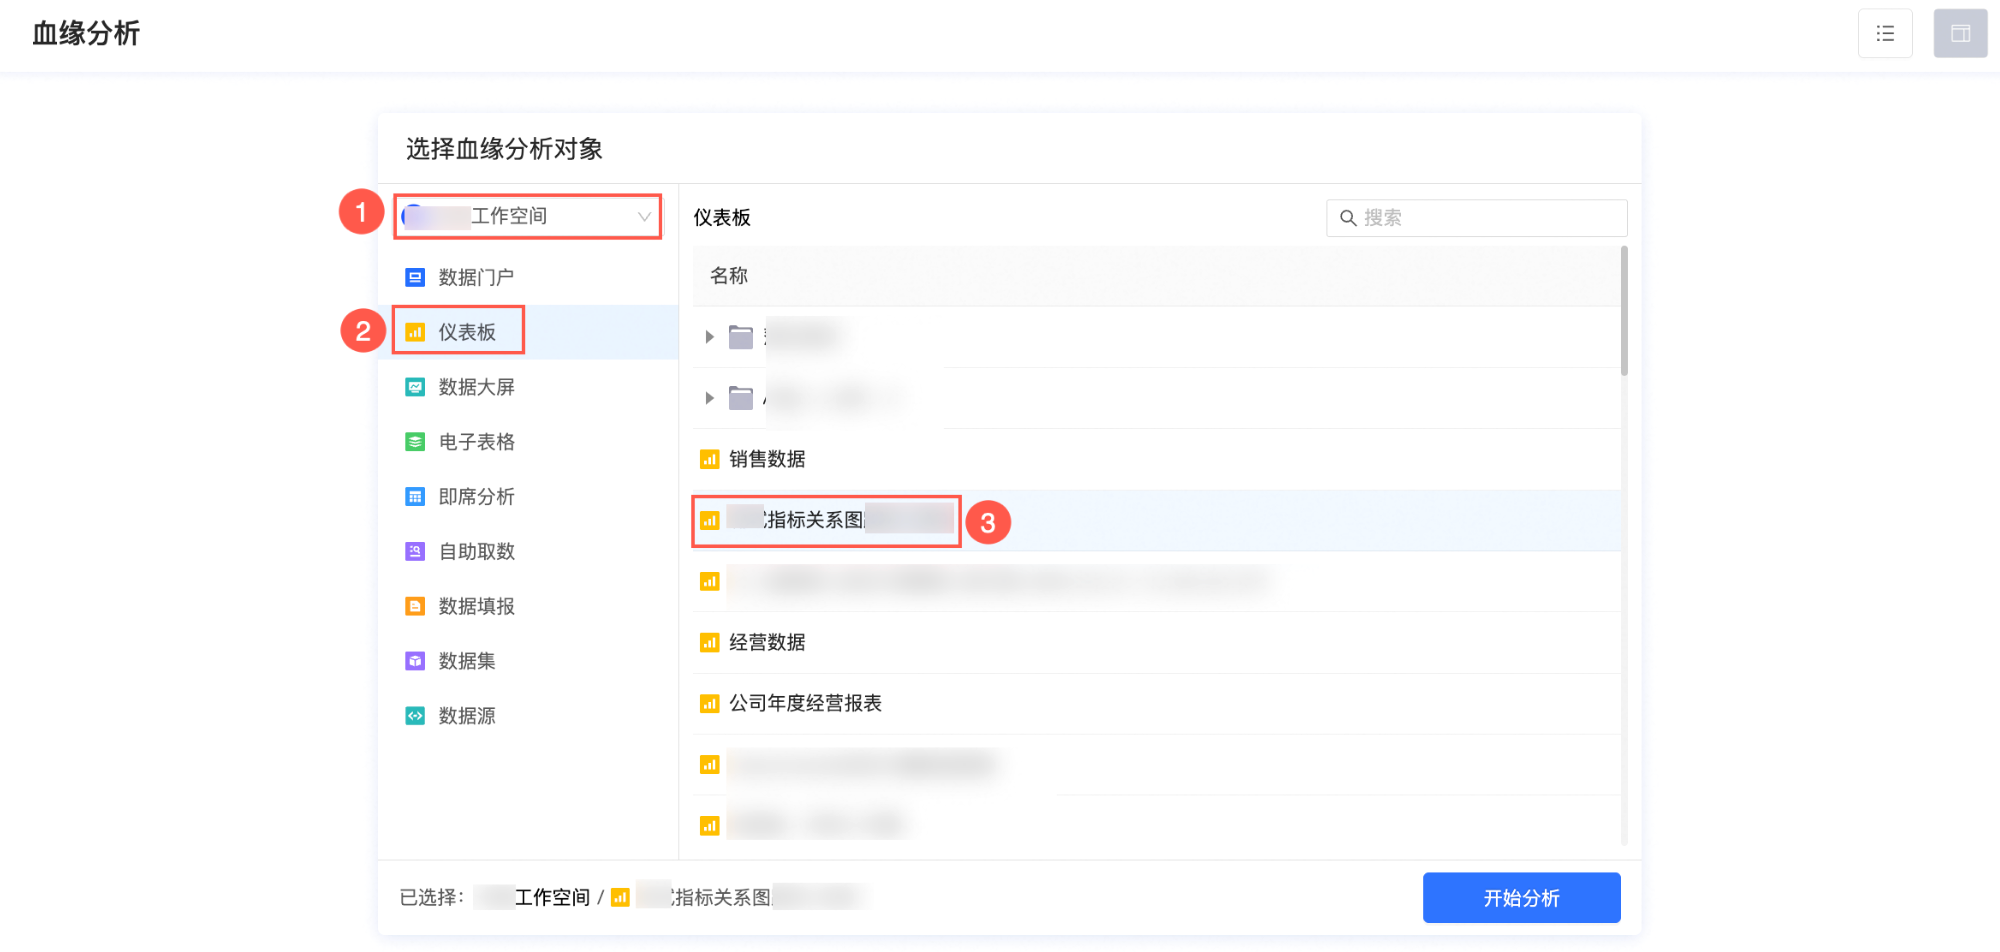Image resolution: width=2000 pixels, height=952 pixels.
Task: Select the 公司年度经营报表 dashboard
Action: coord(805,703)
